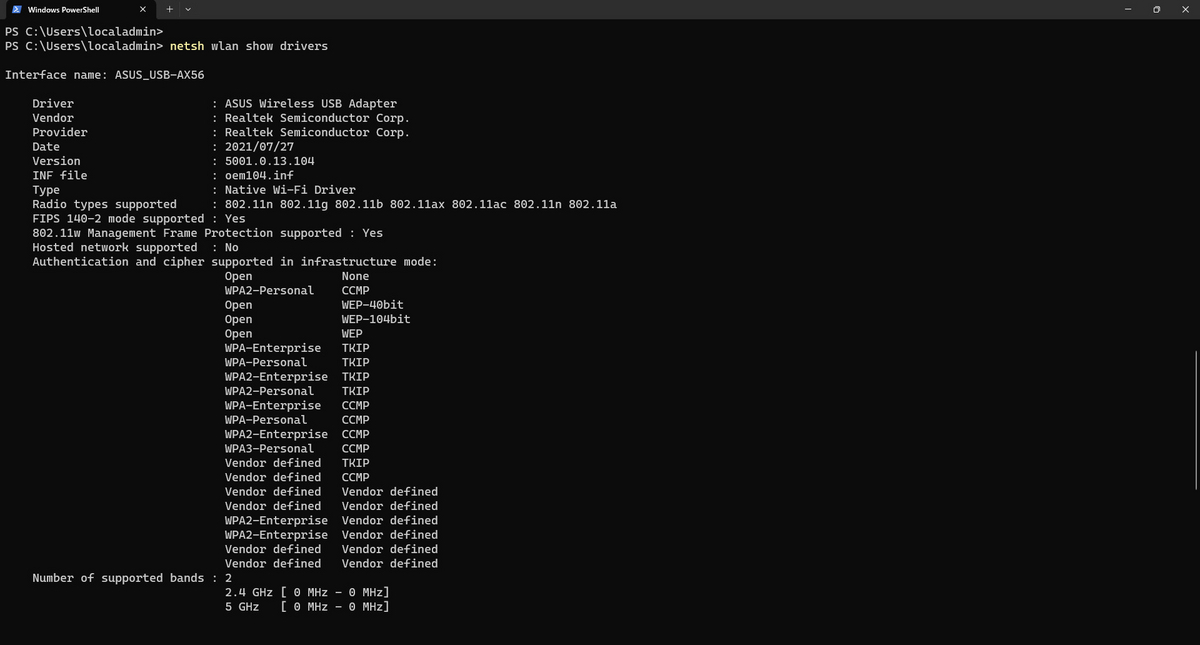This screenshot has width=1200, height=645.
Task: Maximize the terminal window
Action: [1156, 9]
